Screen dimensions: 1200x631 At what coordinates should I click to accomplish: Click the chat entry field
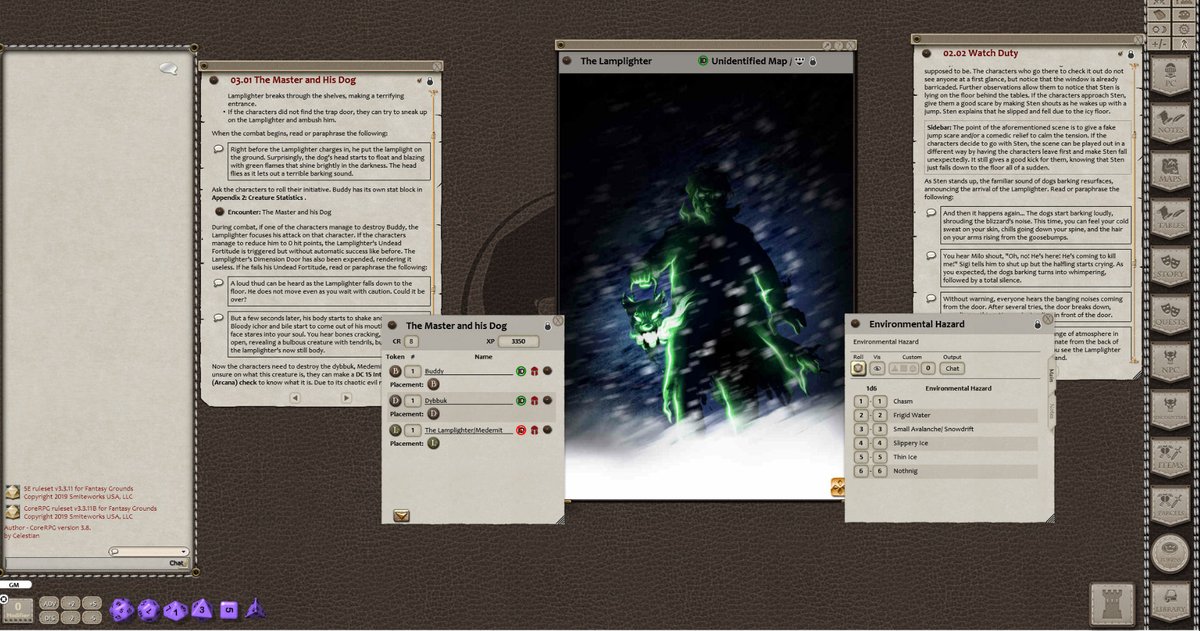pos(97,562)
